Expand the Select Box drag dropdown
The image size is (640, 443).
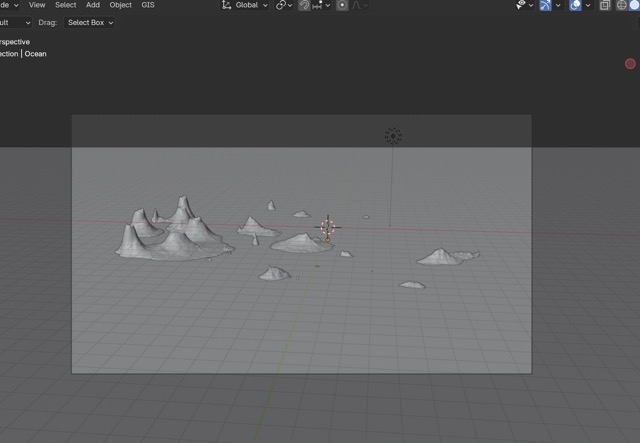90,22
